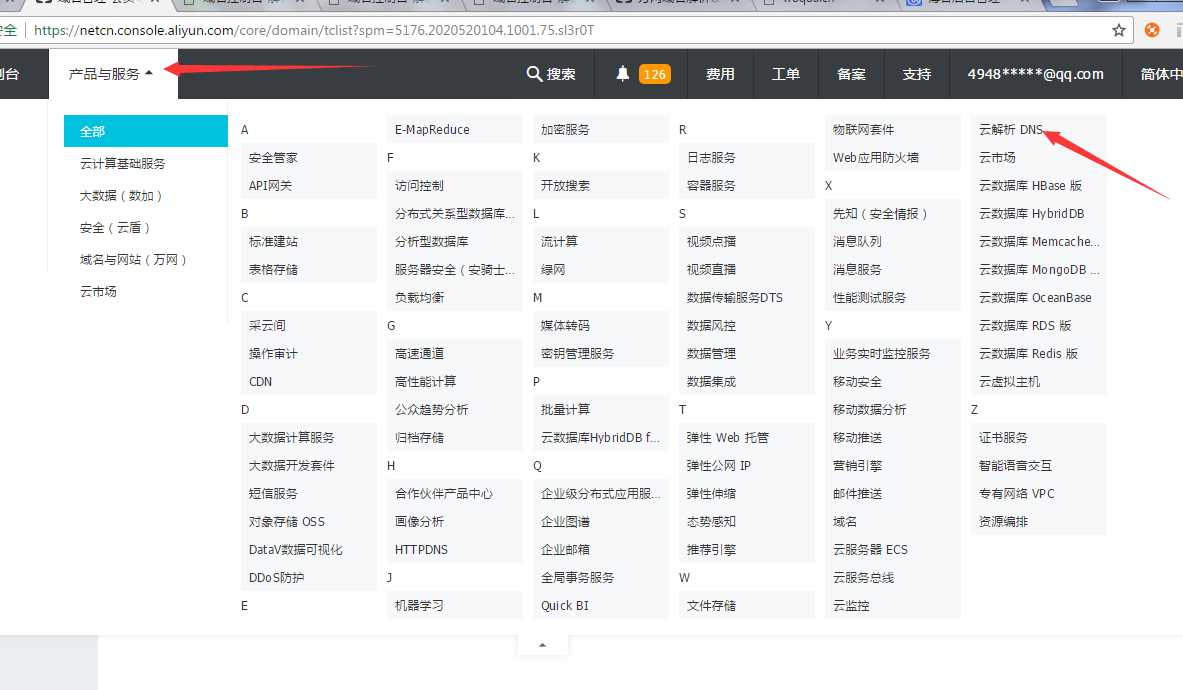
Task: Open the 备案 menu
Action: point(852,74)
